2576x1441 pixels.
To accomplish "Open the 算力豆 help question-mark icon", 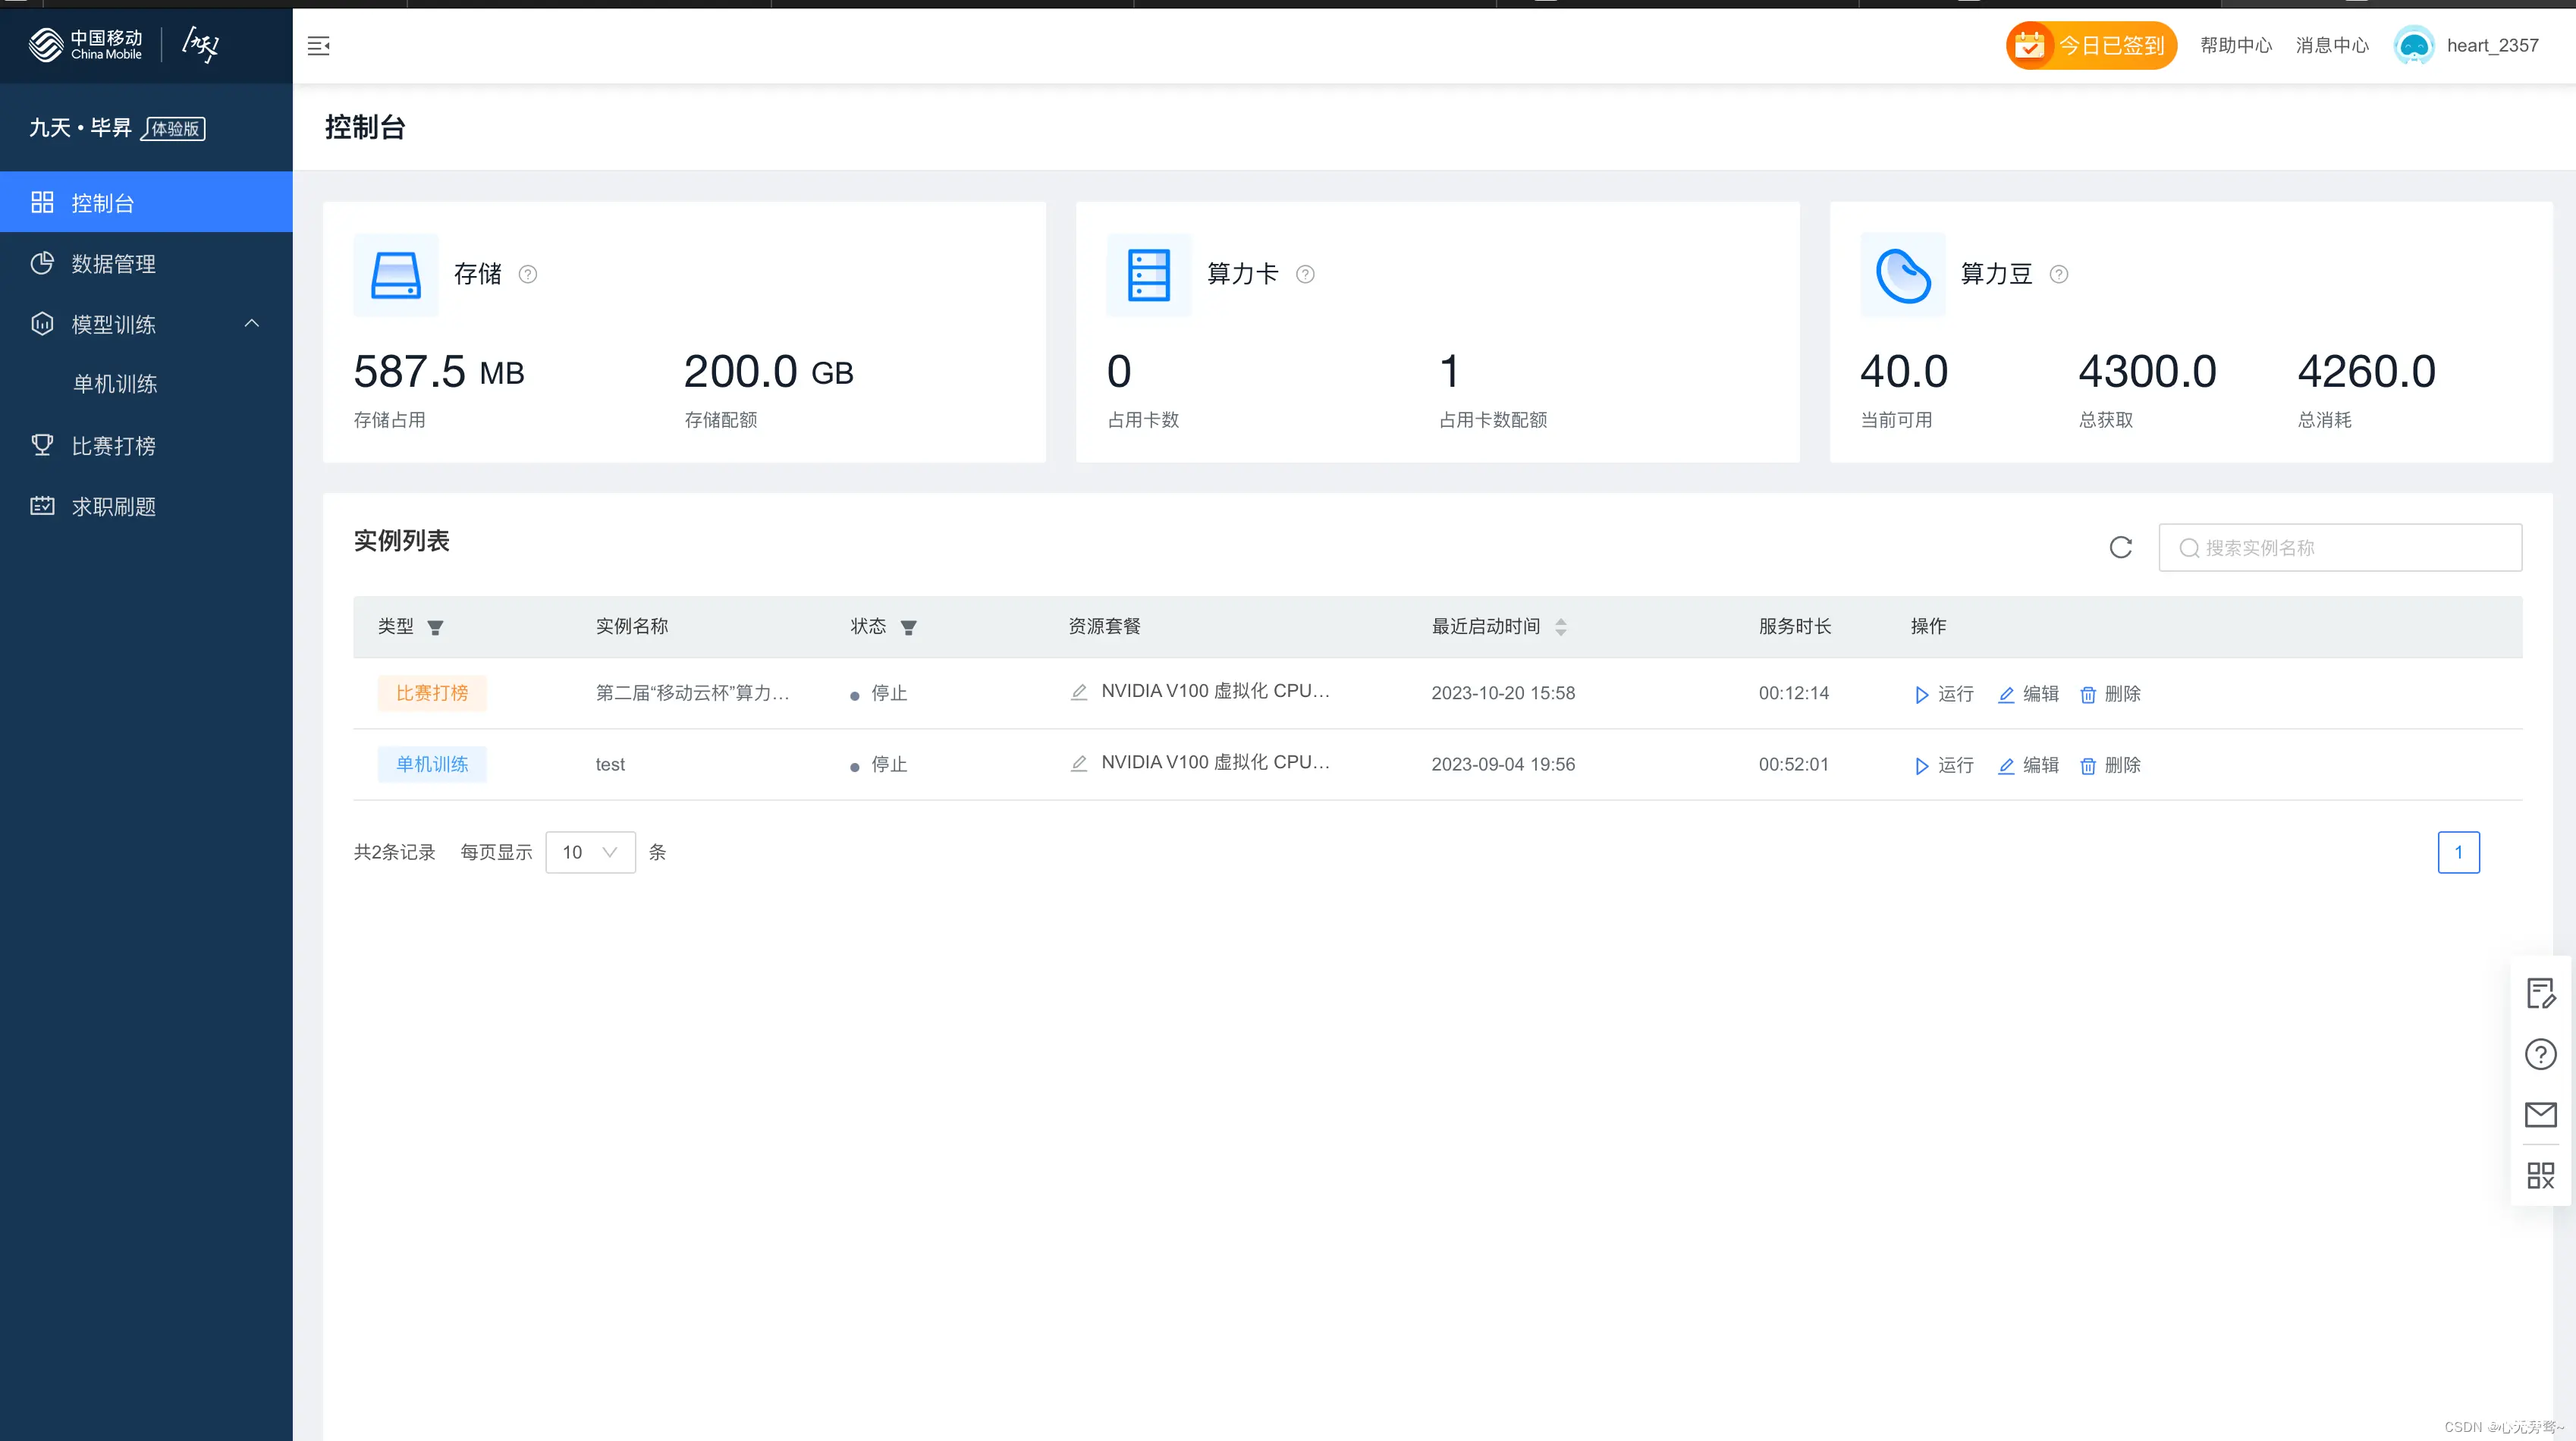I will (2059, 274).
